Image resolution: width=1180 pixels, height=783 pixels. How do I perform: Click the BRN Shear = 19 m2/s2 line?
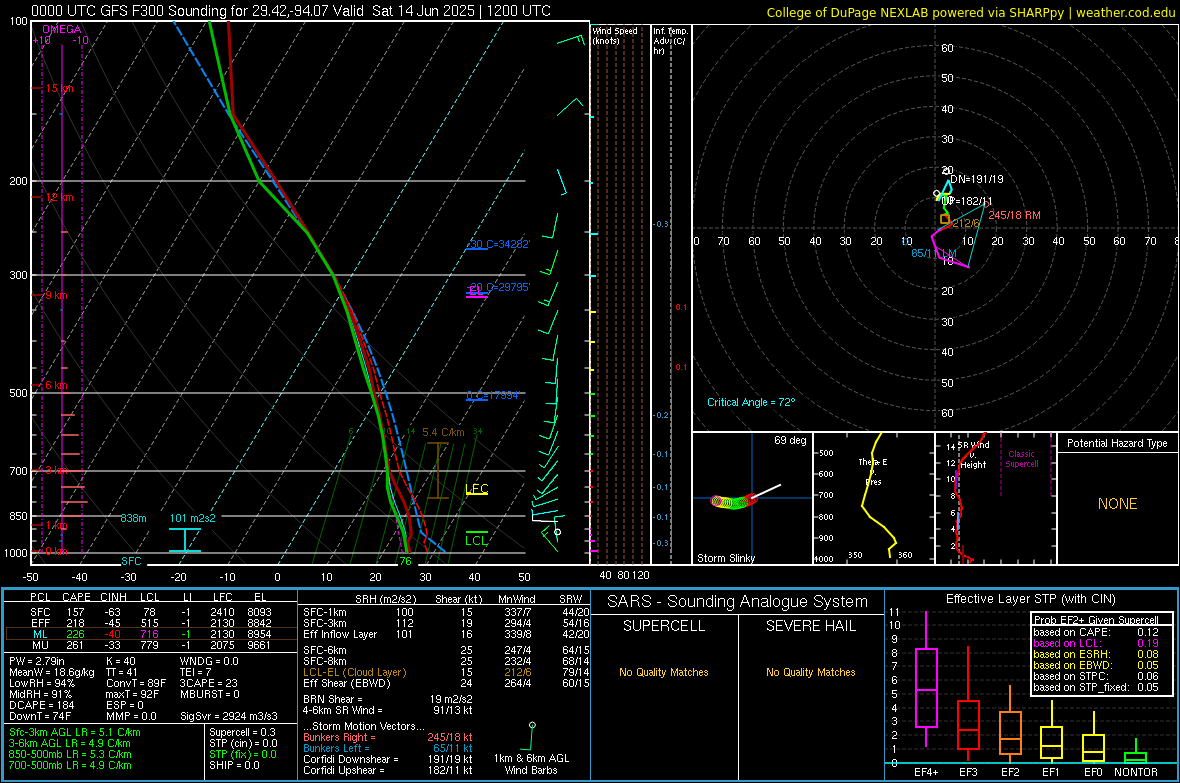point(388,699)
